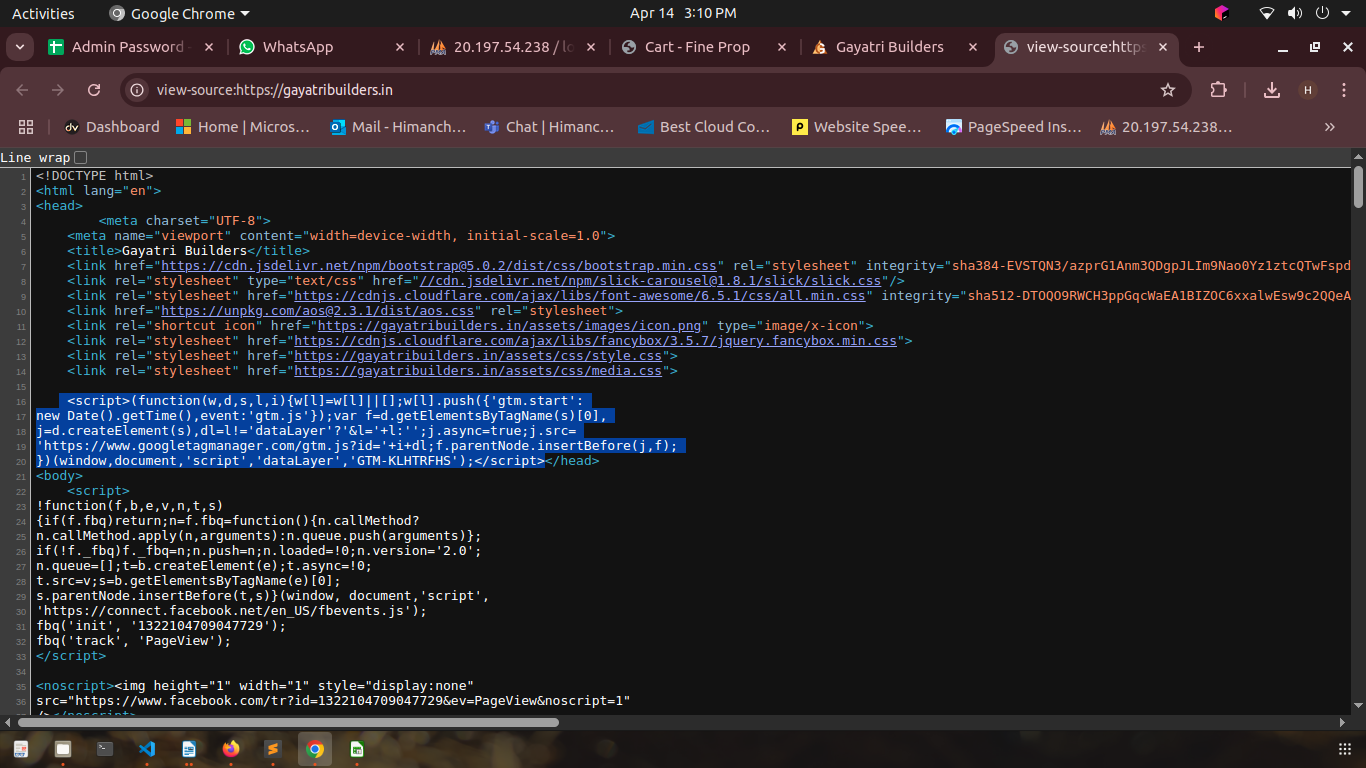Viewport: 1366px width, 768px height.
Task: Open the Google Chrome app menu
Action: pyautogui.click(x=179, y=14)
